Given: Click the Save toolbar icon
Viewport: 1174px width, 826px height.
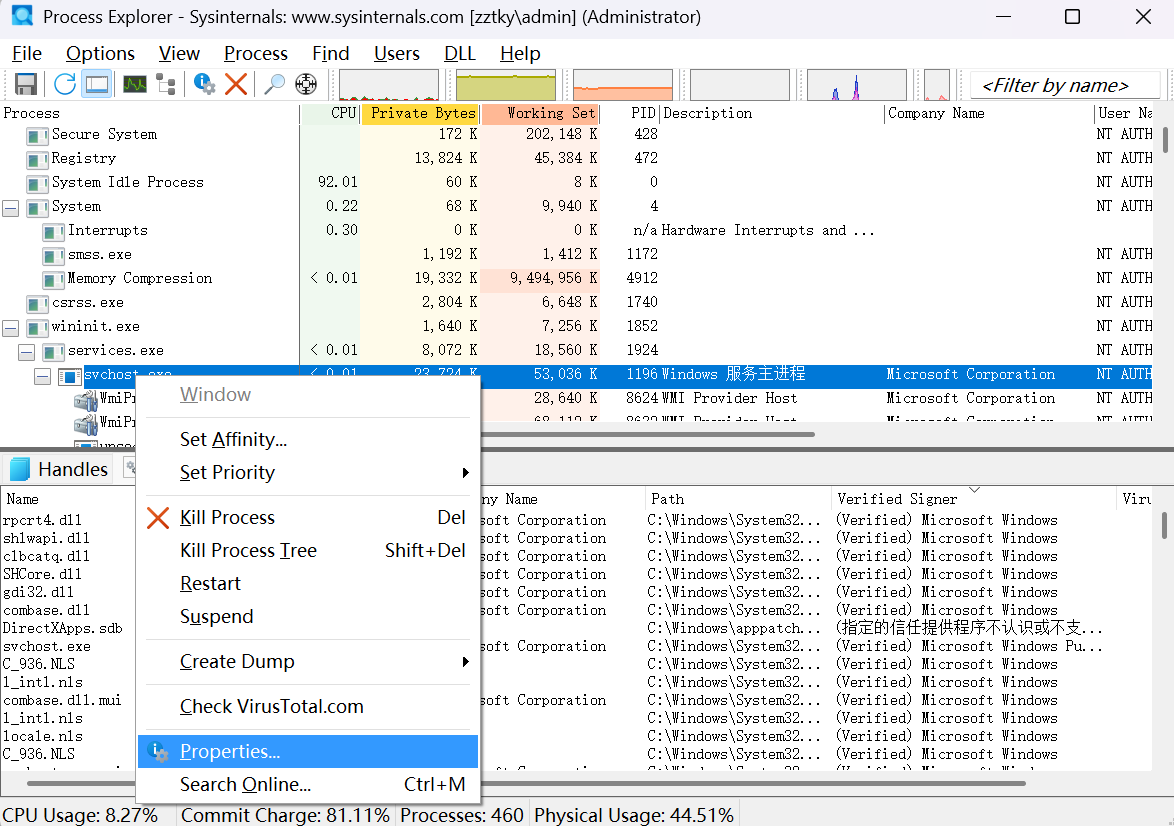Looking at the screenshot, I should pyautogui.click(x=26, y=84).
